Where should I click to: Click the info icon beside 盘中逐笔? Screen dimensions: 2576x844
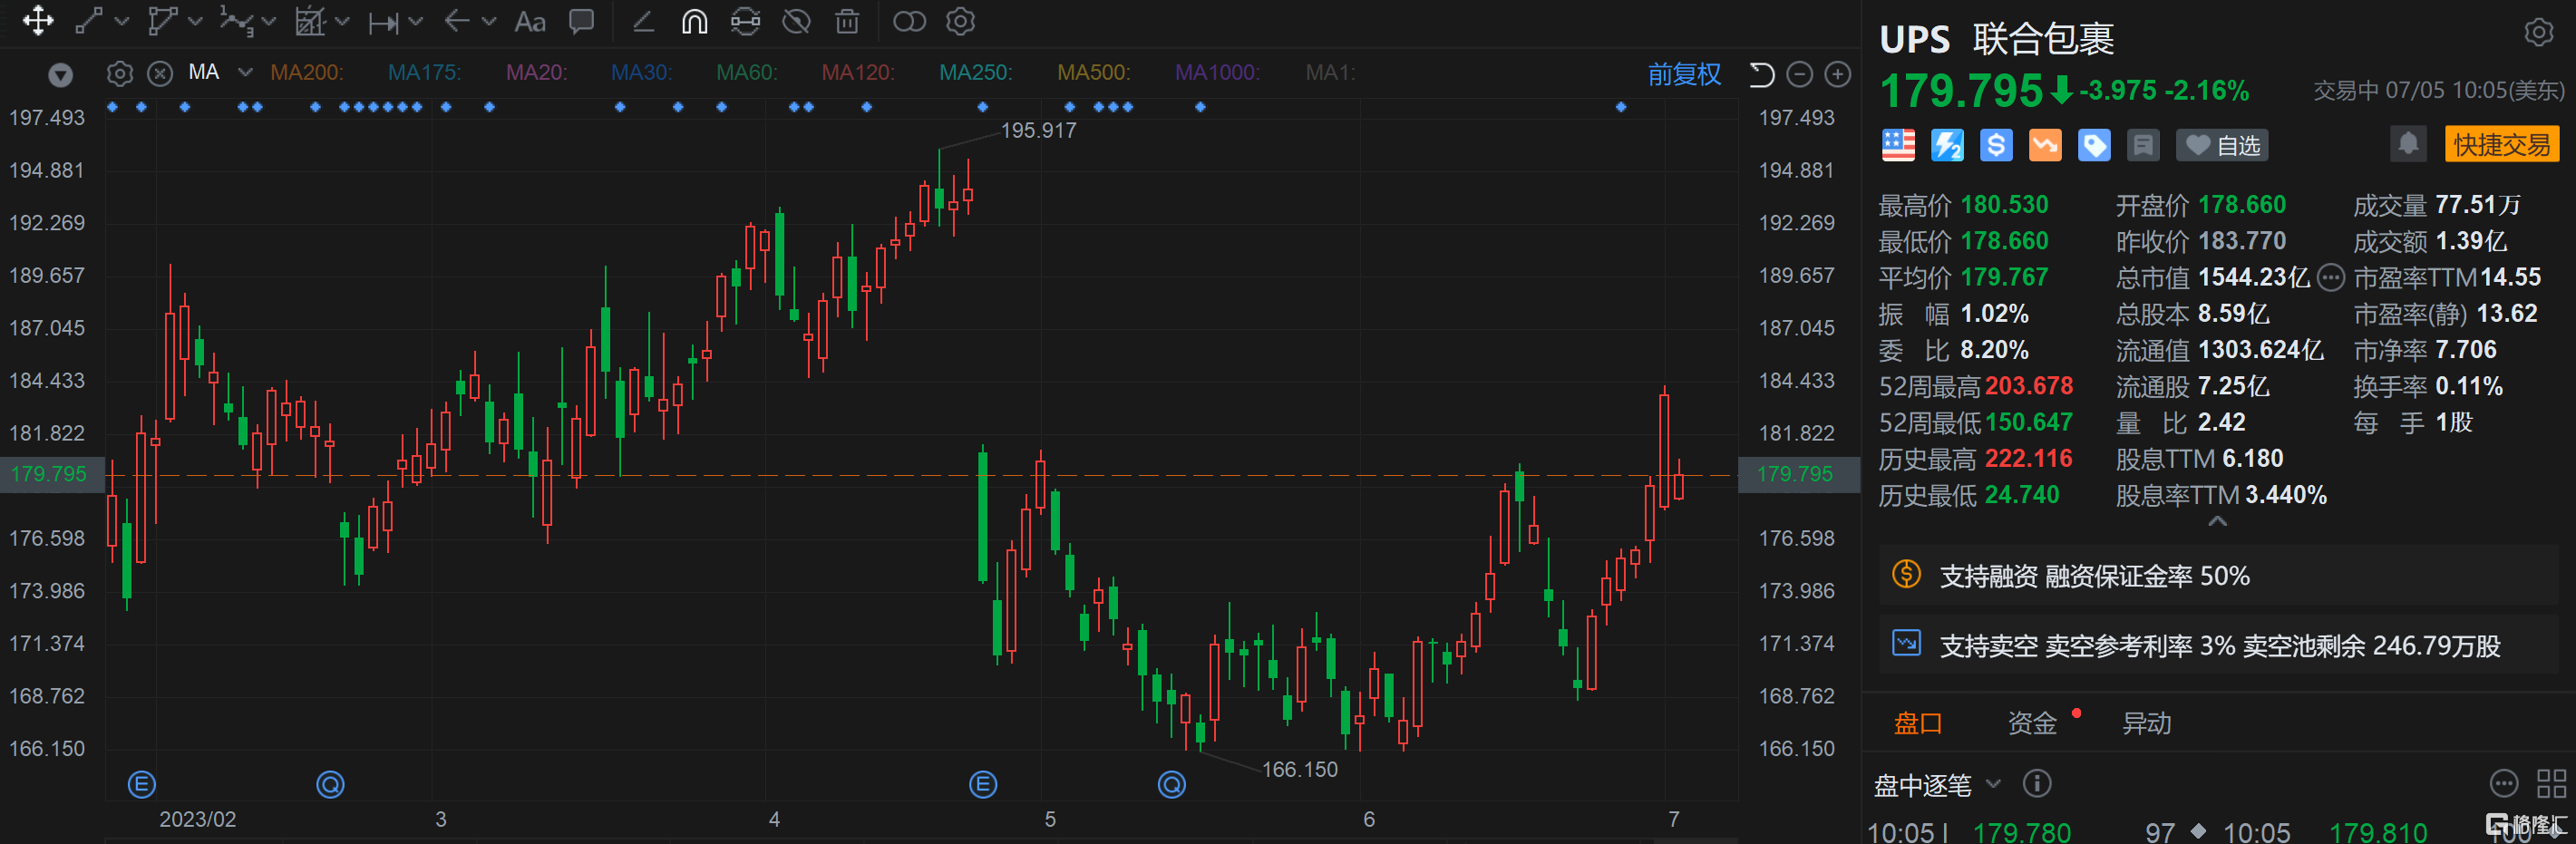(x=2037, y=783)
